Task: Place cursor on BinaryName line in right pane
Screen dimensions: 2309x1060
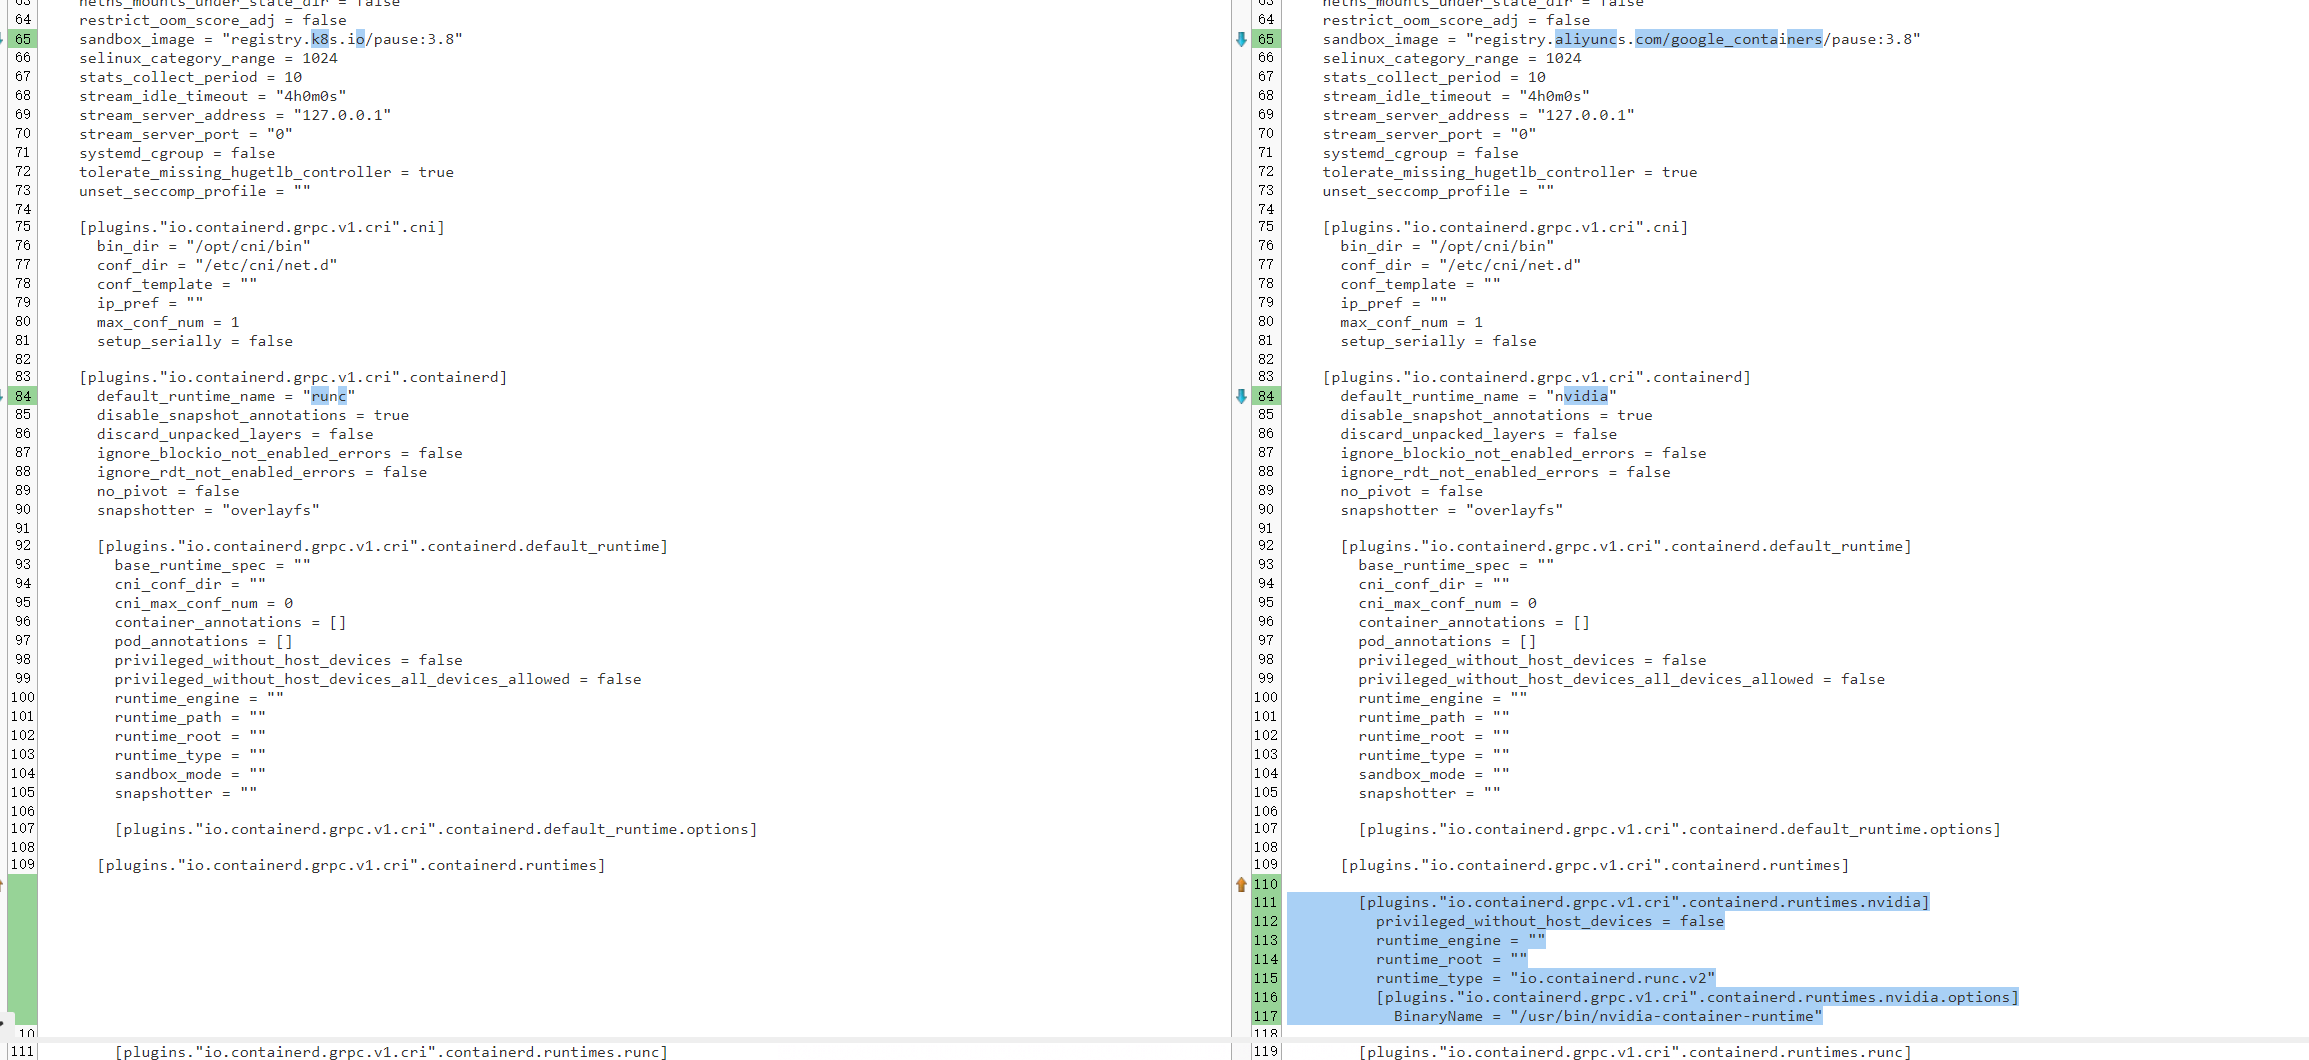Action: click(1607, 1016)
